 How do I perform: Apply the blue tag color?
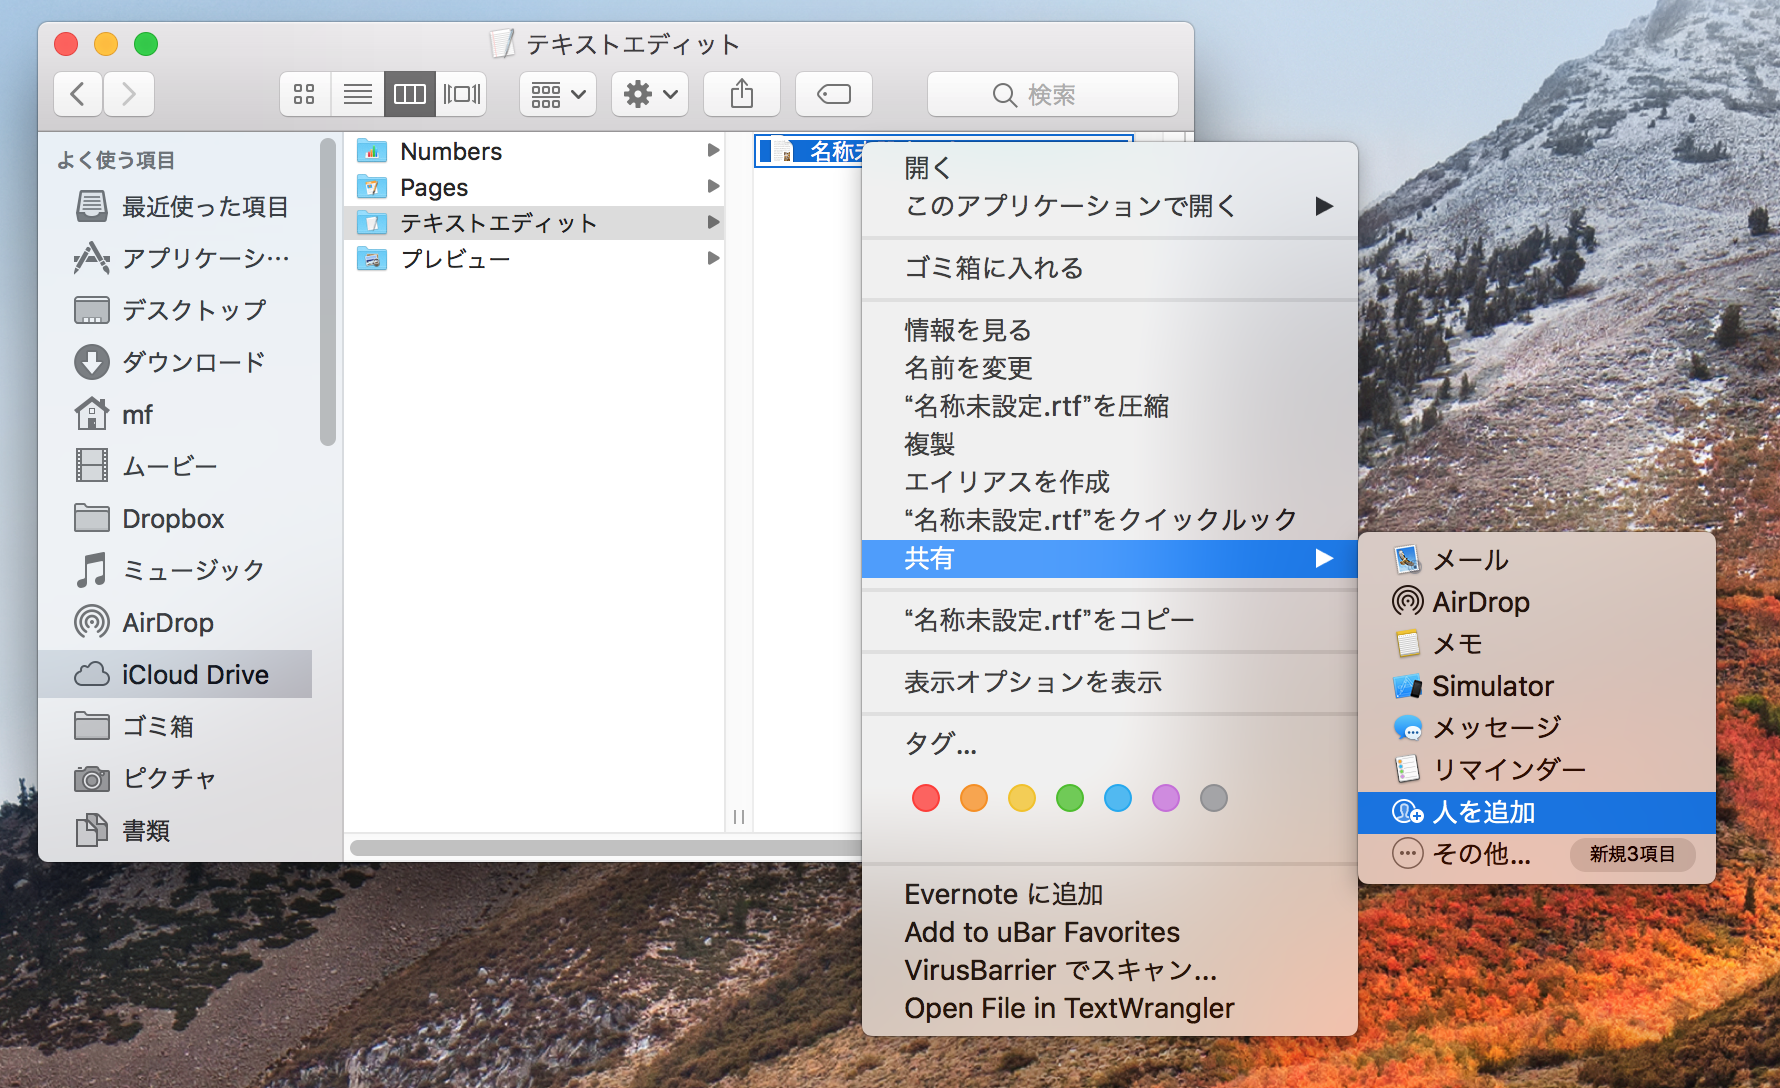[1118, 798]
